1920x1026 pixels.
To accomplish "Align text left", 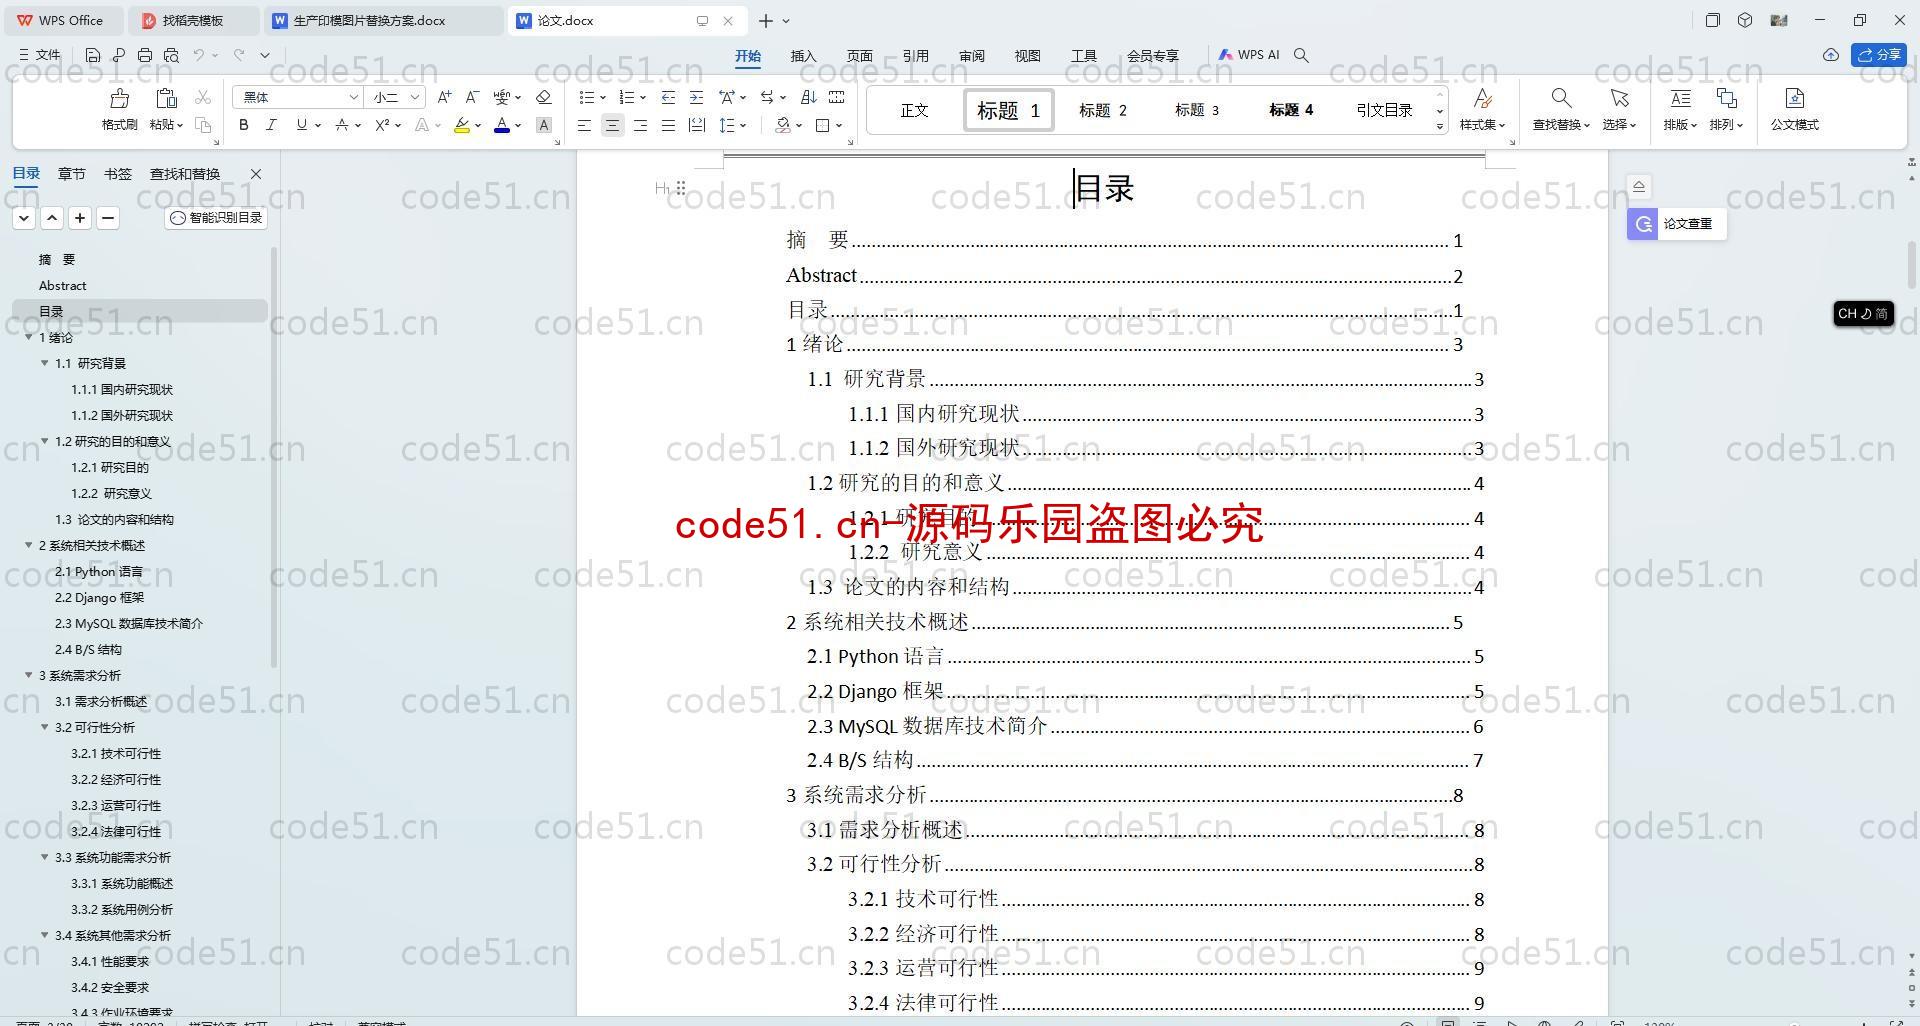I will pos(584,125).
